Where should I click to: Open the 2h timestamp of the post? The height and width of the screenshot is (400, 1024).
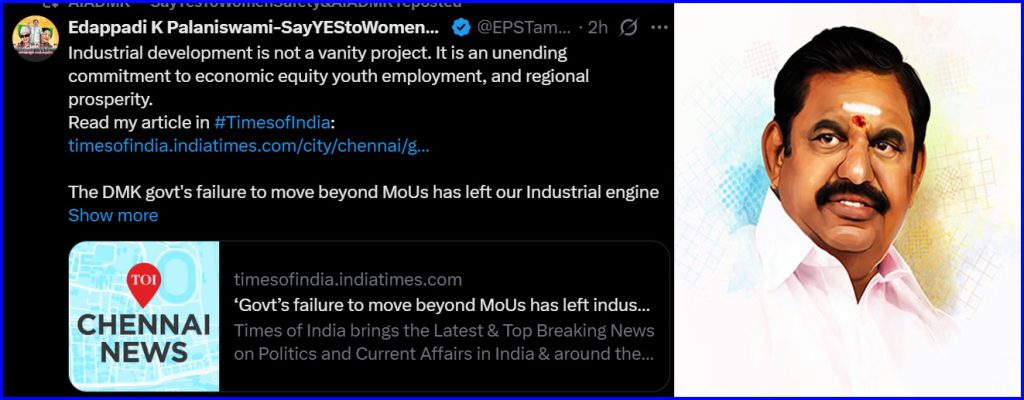click(x=597, y=27)
